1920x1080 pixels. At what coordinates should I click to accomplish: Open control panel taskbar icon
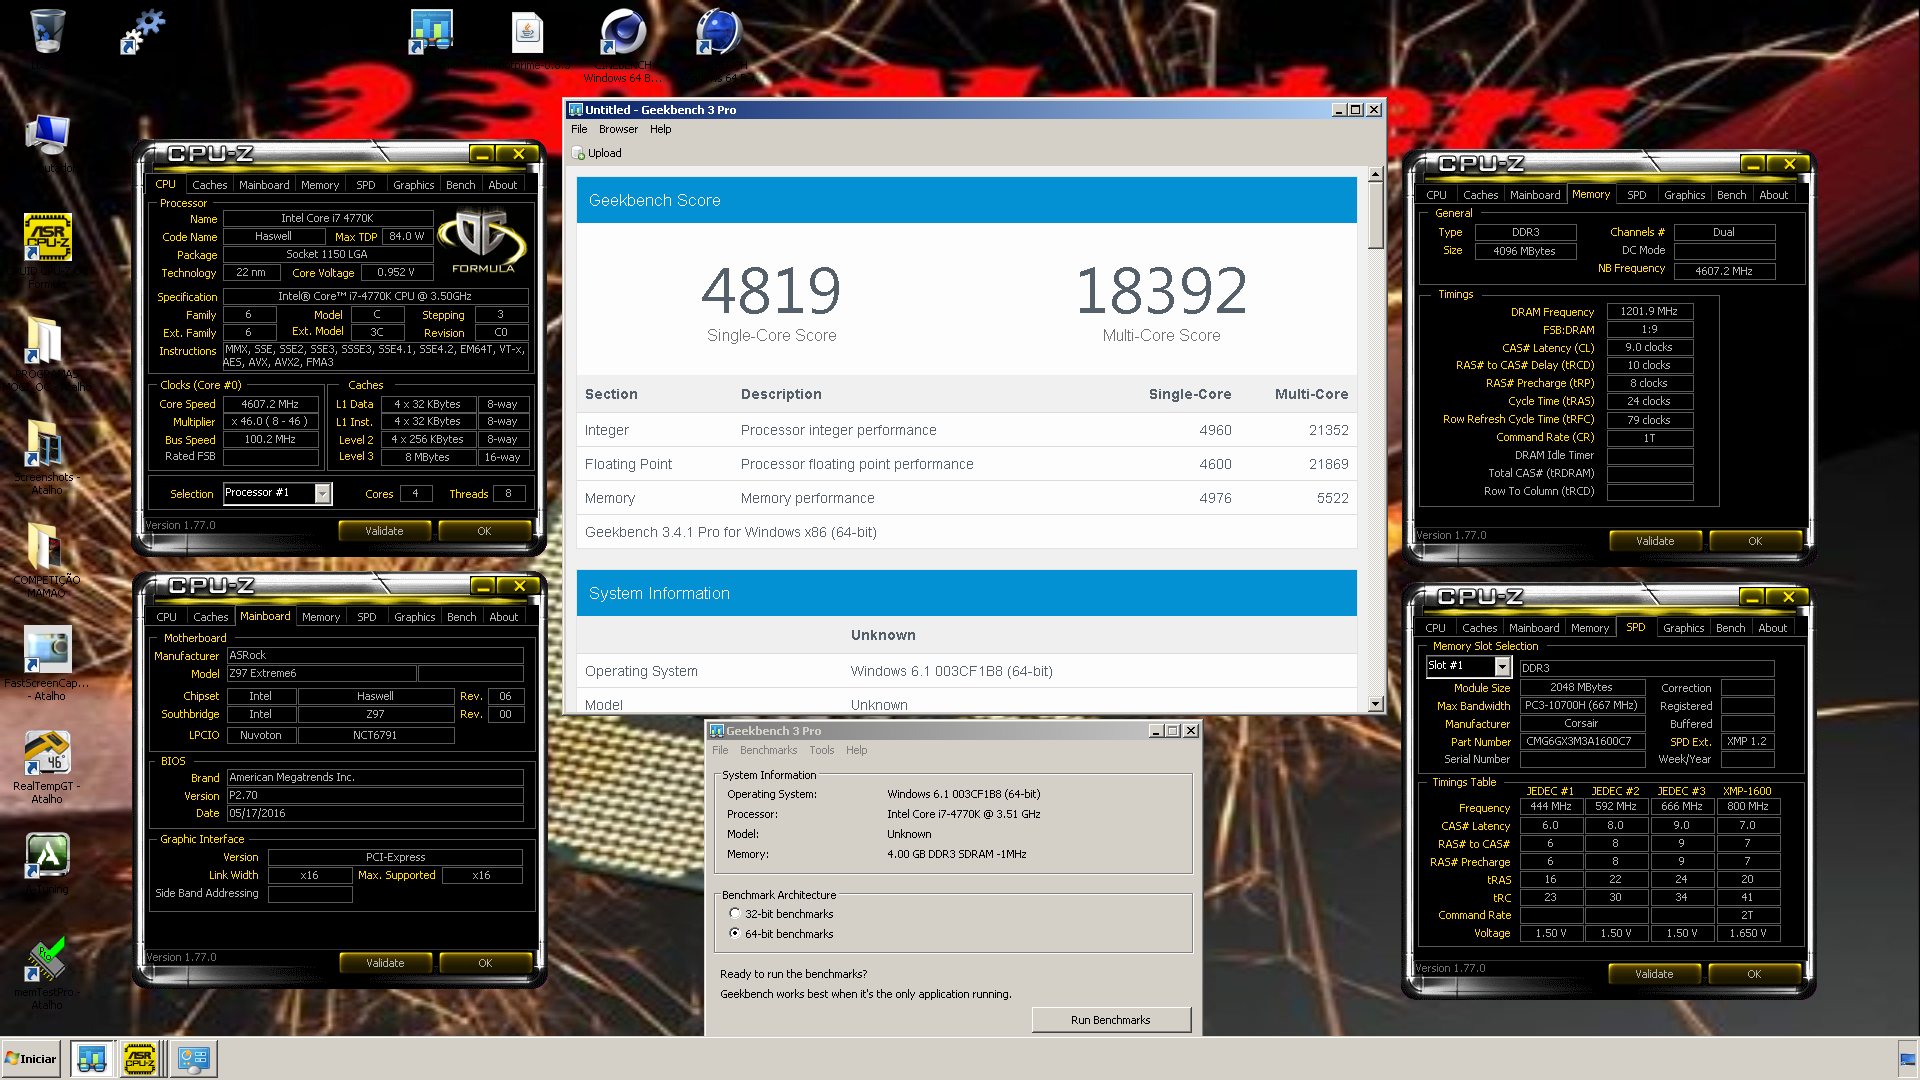click(x=193, y=1059)
